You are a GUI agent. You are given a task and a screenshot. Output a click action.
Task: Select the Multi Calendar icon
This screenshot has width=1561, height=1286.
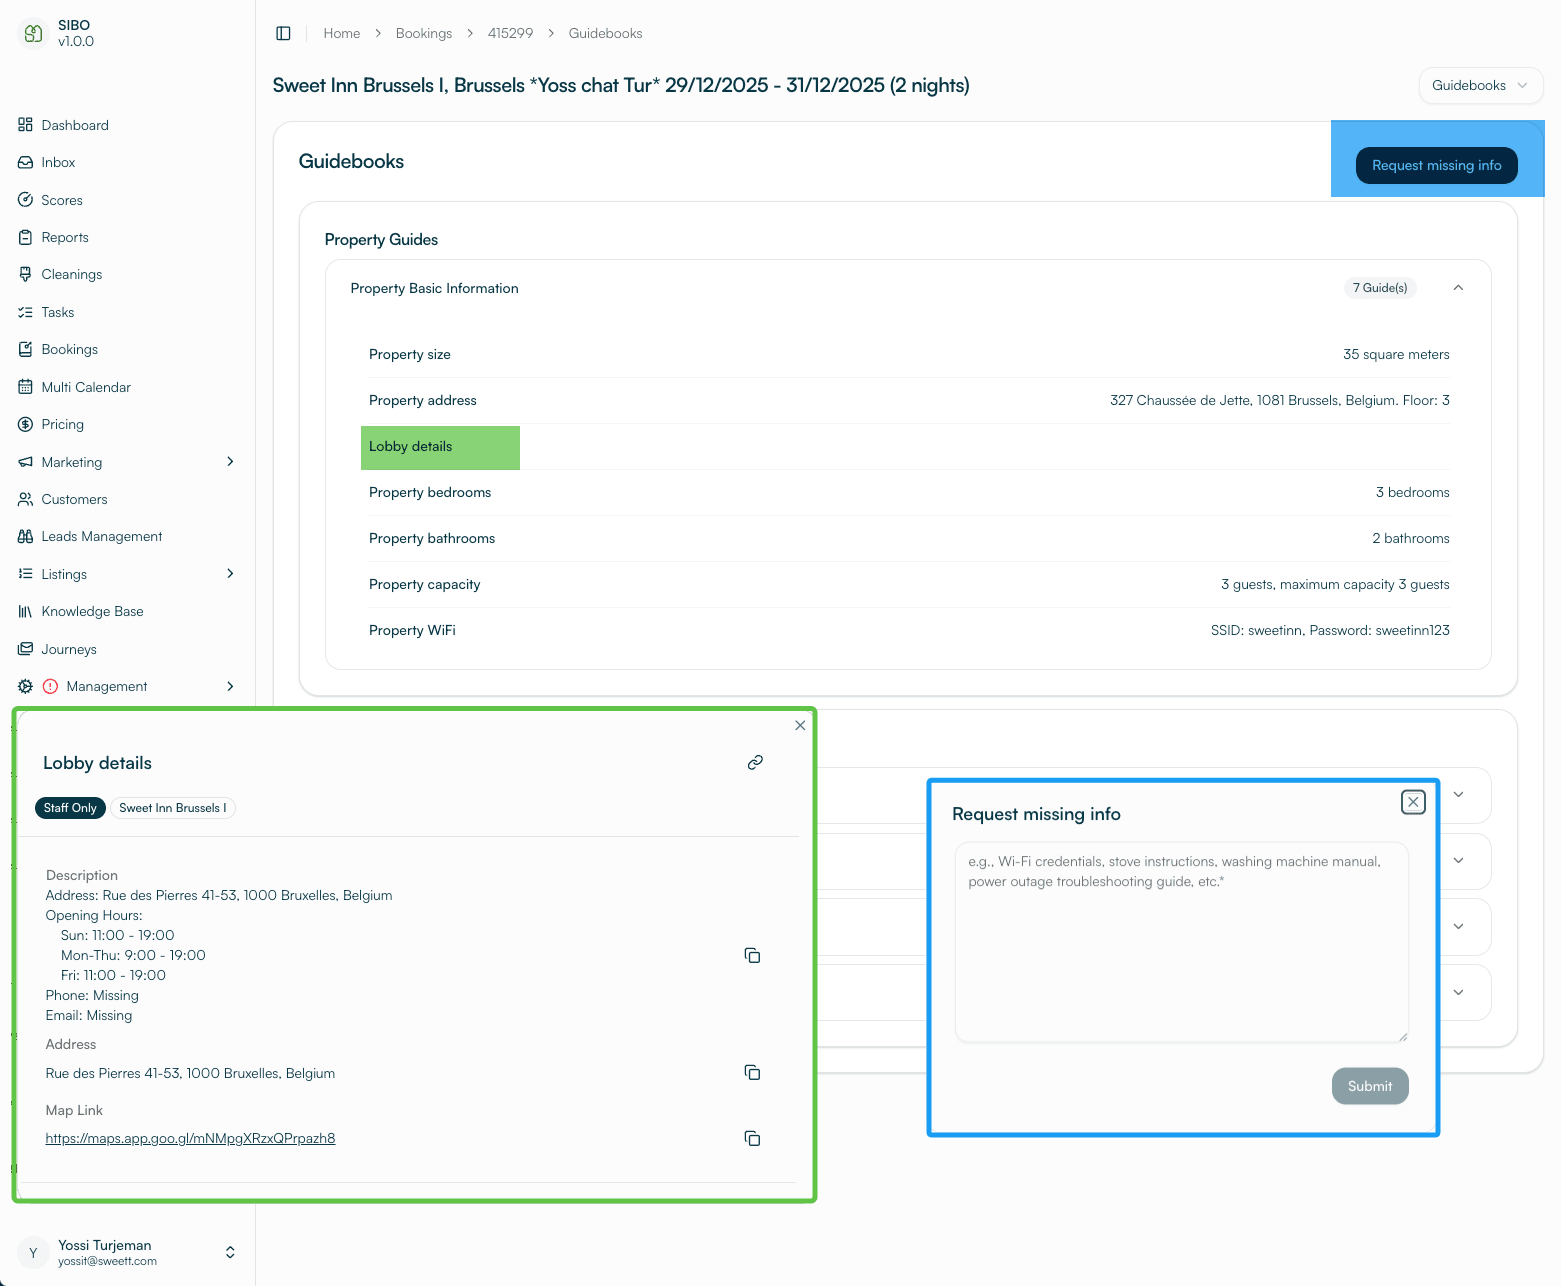click(26, 387)
